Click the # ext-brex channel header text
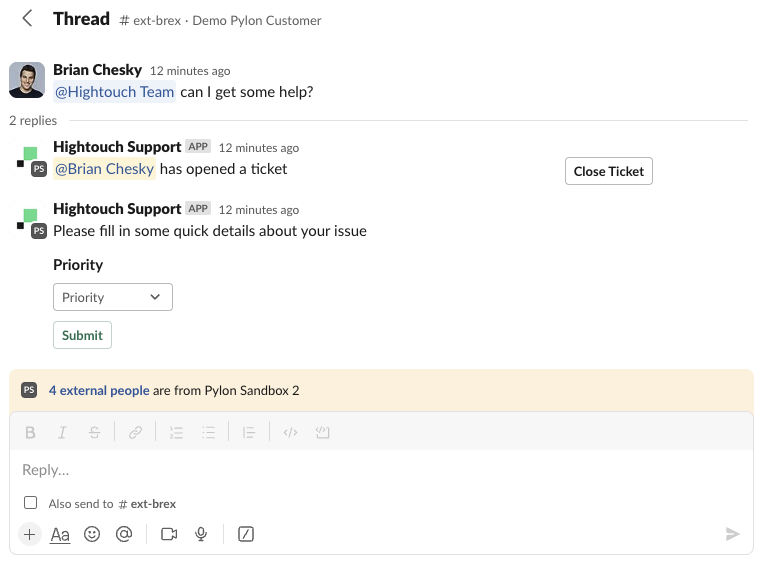762x565 pixels. pos(150,20)
